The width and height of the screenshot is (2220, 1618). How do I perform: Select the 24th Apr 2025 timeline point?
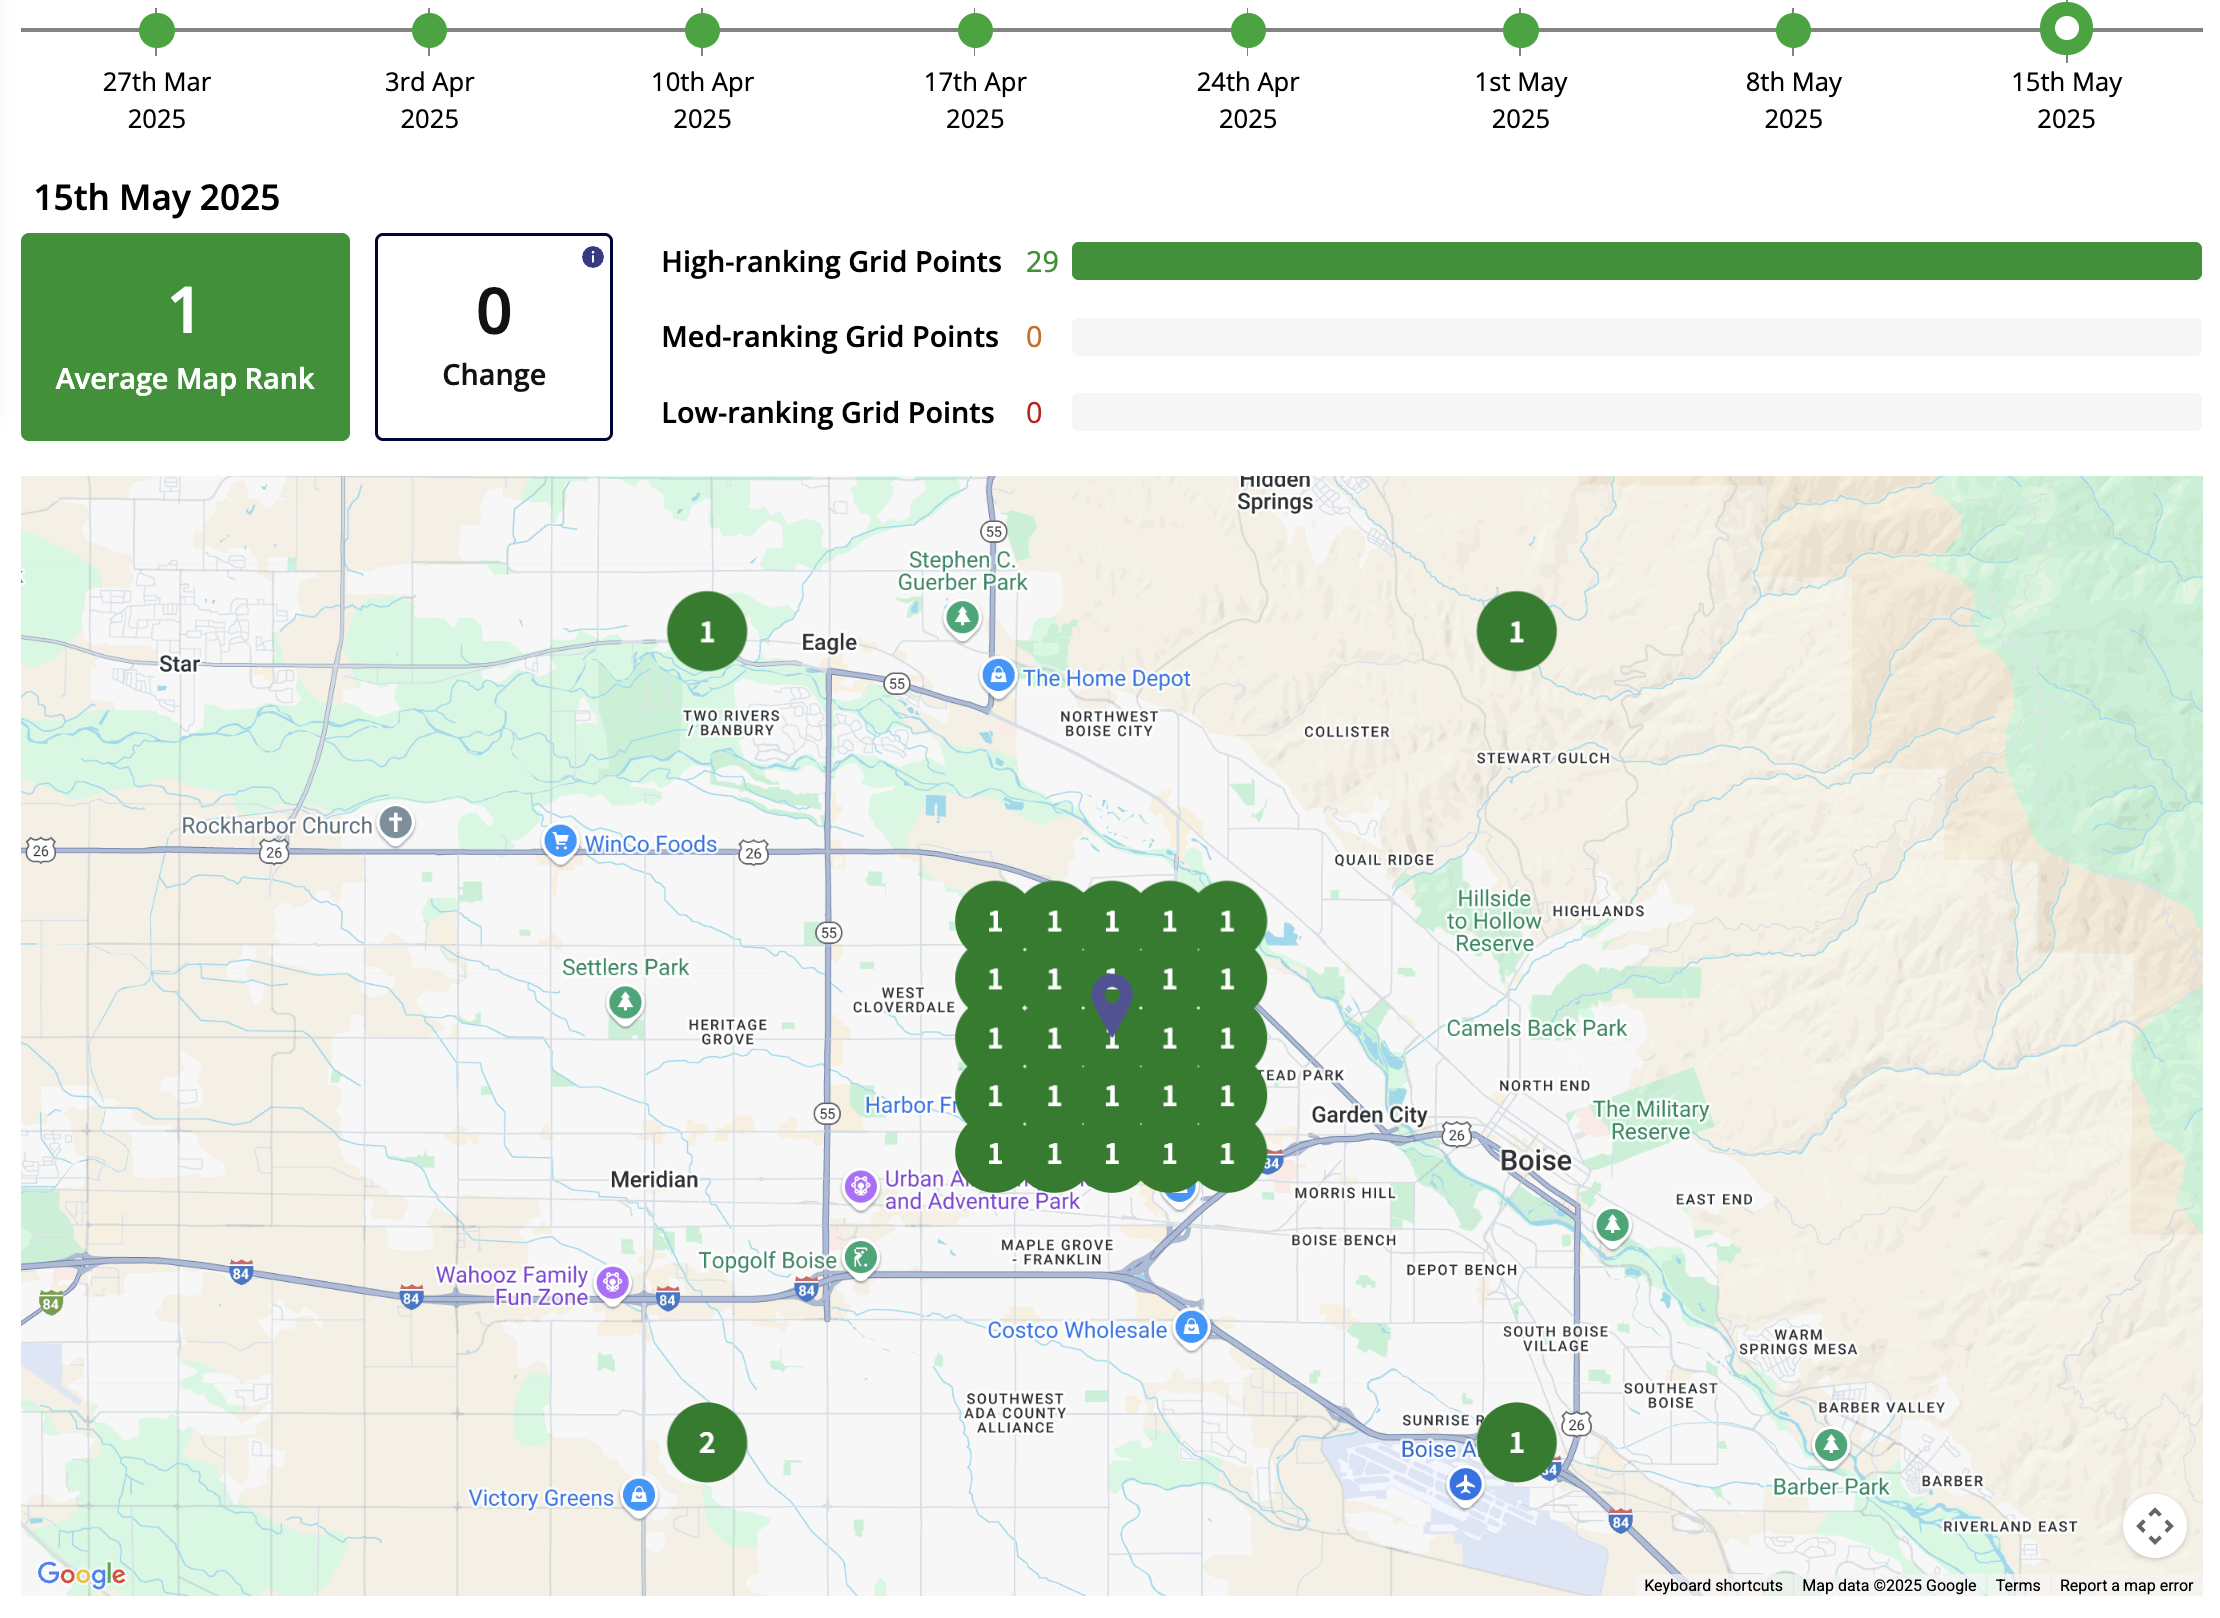click(x=1248, y=30)
